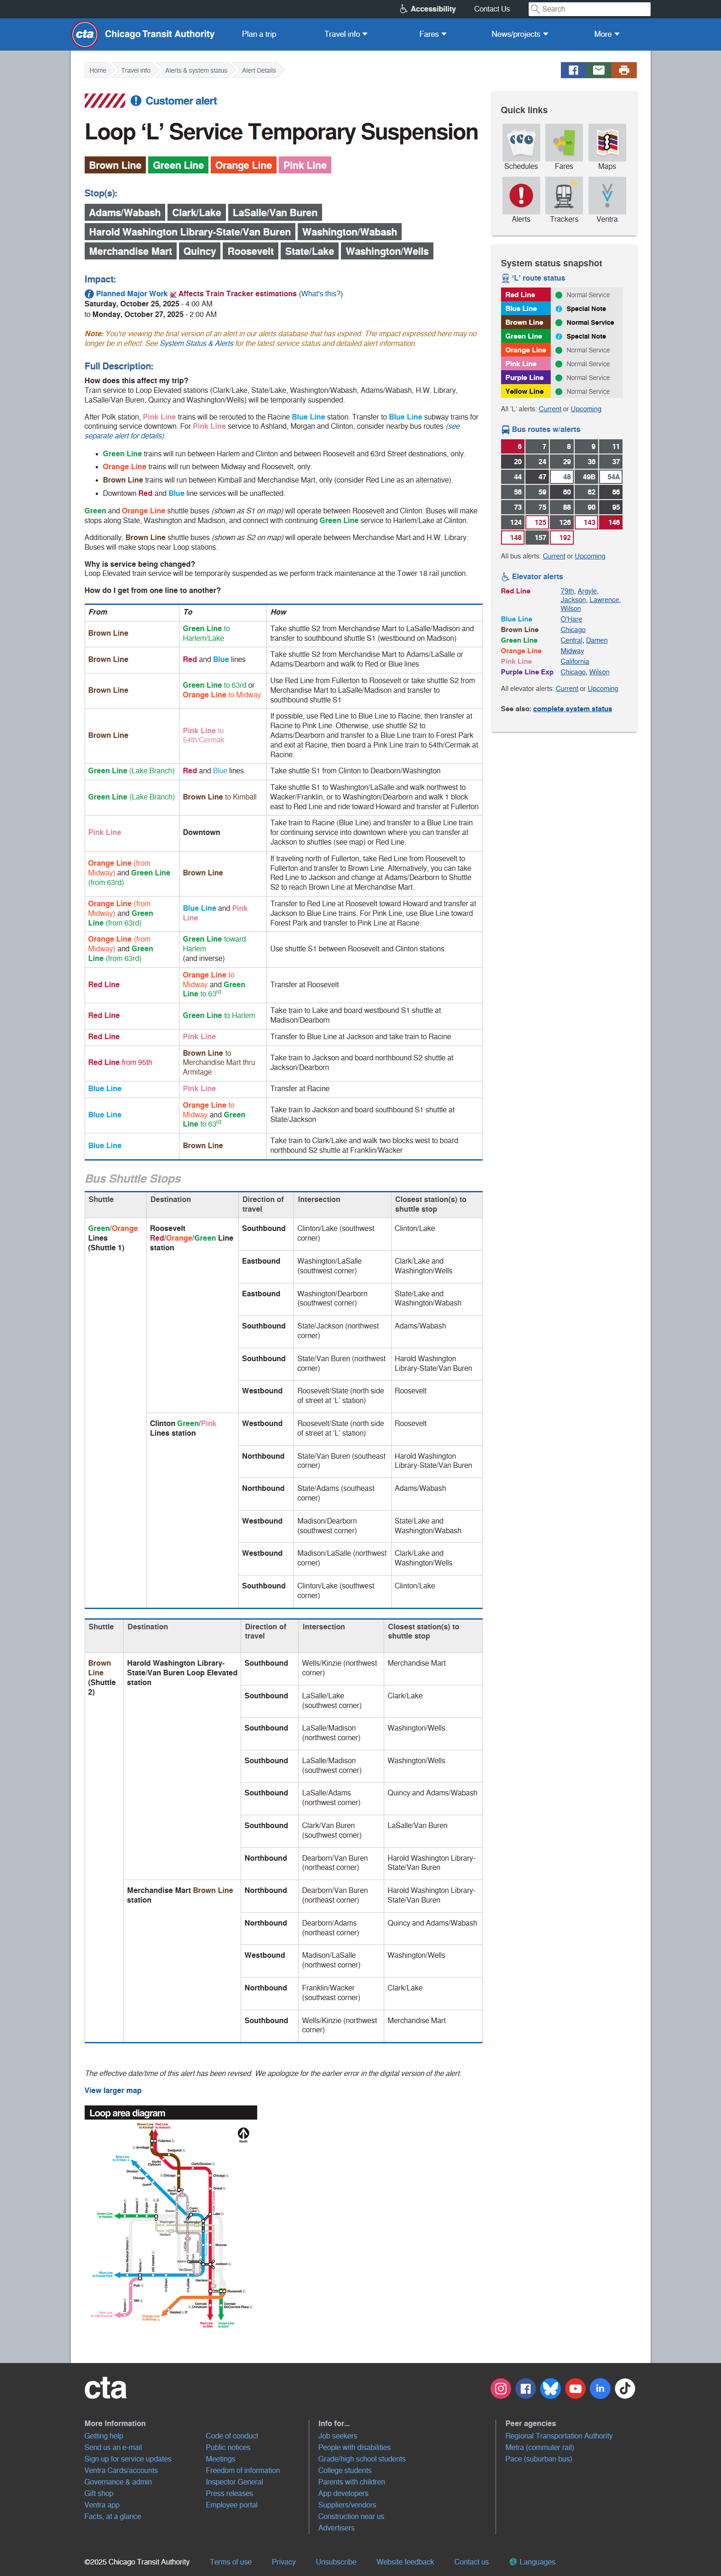This screenshot has height=2576, width=721.
Task: Open CTA Instagram page
Action: click(x=501, y=2388)
